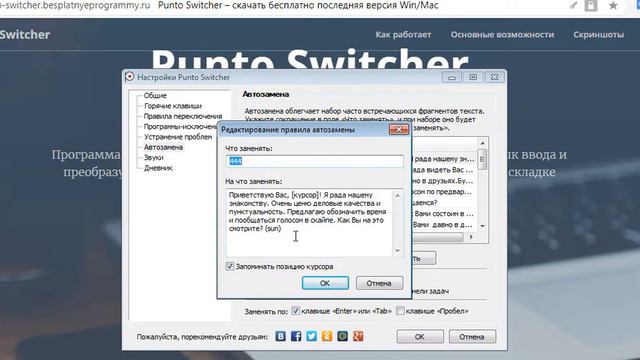This screenshot has height=360, width=640.
Task: Share via the Twitter icon
Action: click(x=311, y=336)
